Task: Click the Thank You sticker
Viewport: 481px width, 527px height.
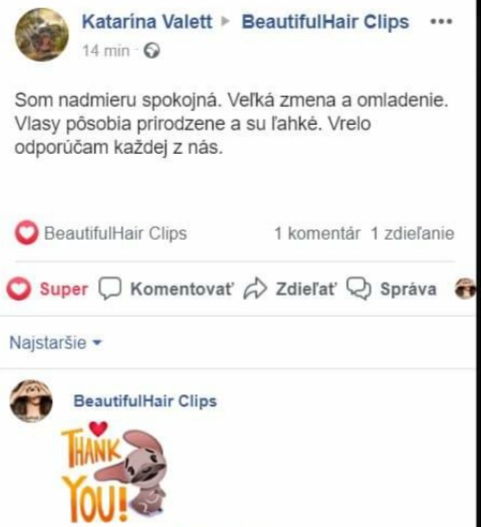Action: 114,471
